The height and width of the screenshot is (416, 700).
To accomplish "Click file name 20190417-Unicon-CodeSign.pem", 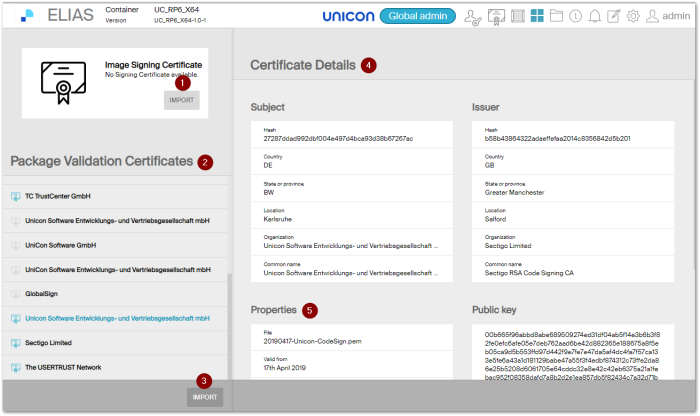I will [x=312, y=341].
